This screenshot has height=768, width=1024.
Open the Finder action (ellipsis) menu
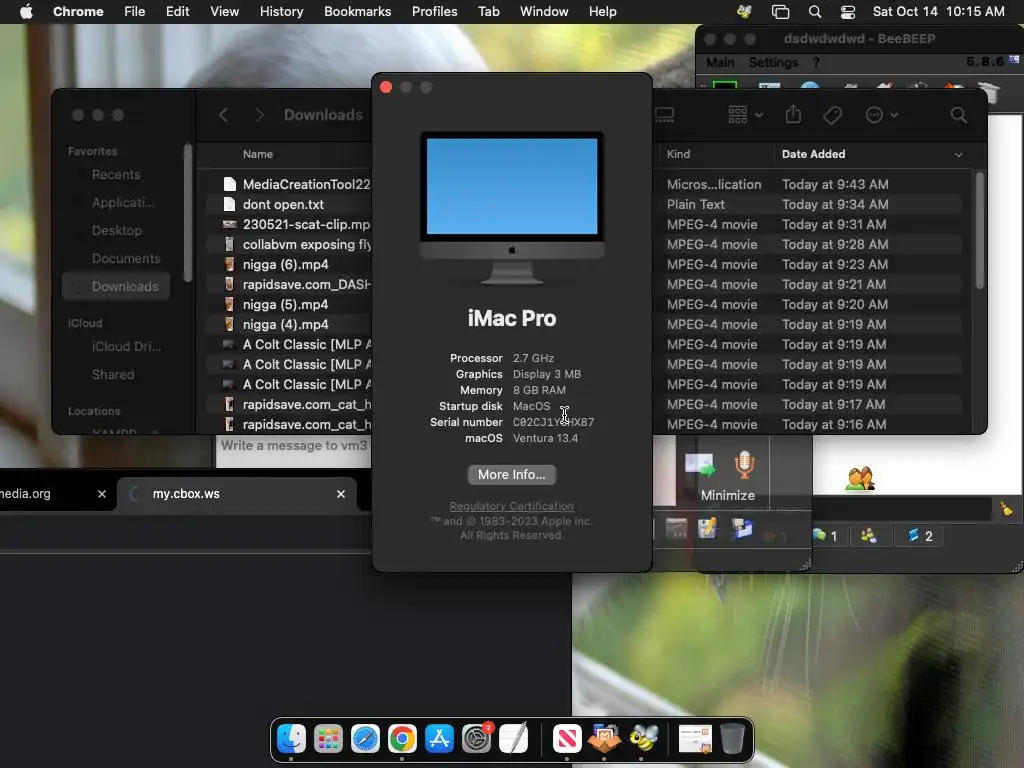(881, 115)
